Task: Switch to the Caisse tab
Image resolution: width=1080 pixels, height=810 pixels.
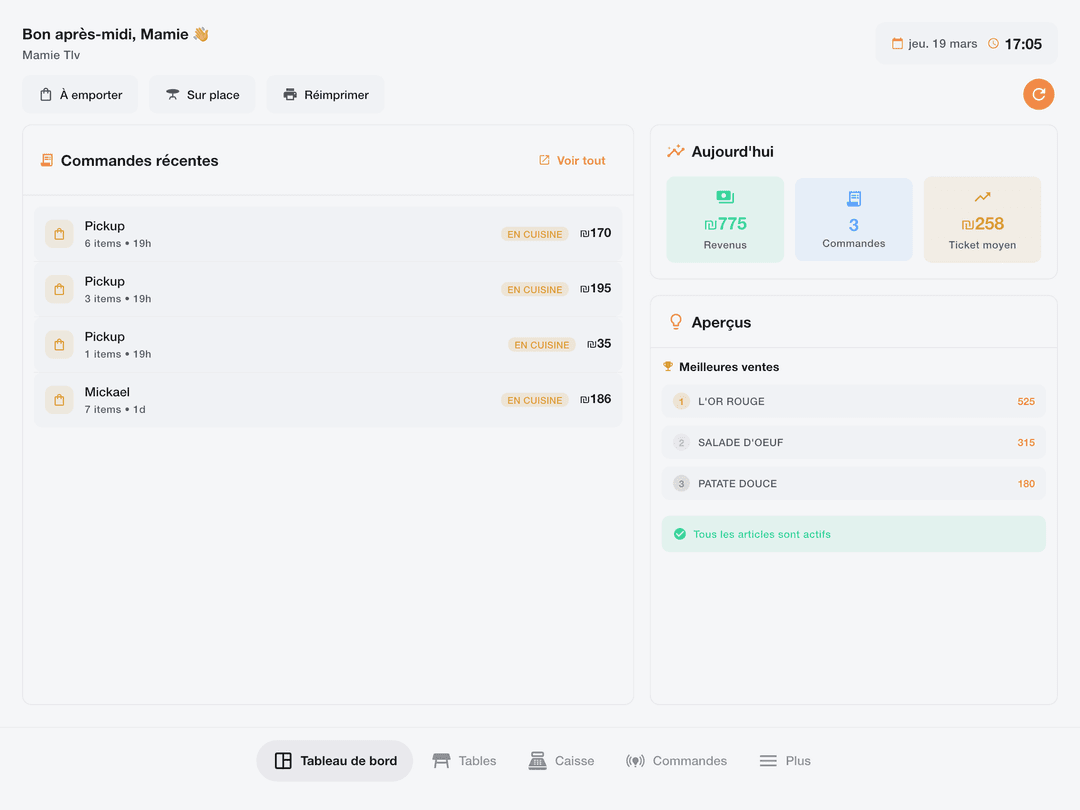Action: tap(561, 761)
